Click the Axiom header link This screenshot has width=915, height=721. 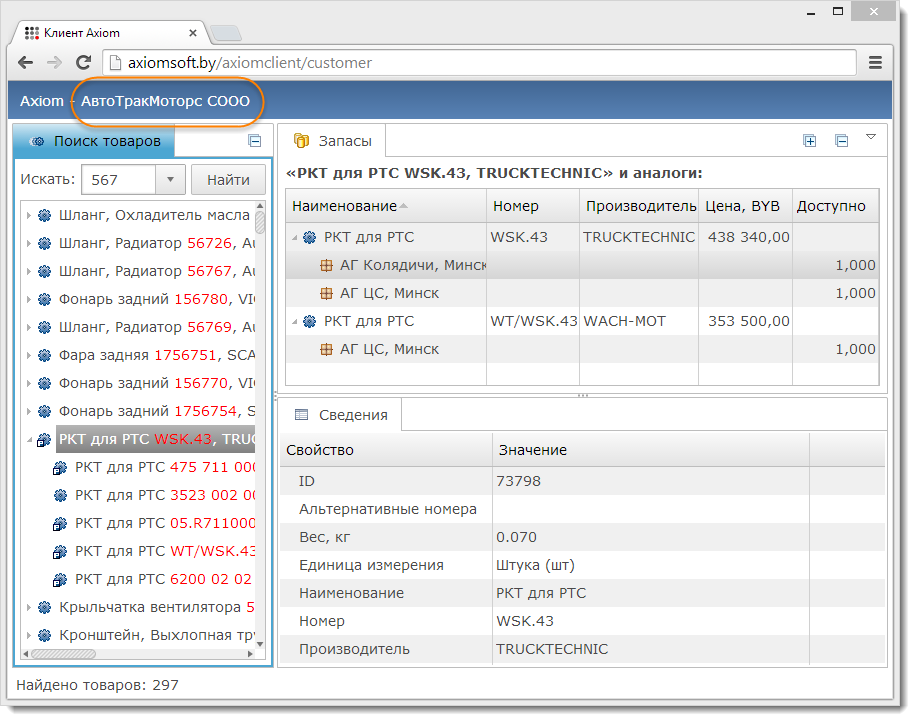(41, 101)
